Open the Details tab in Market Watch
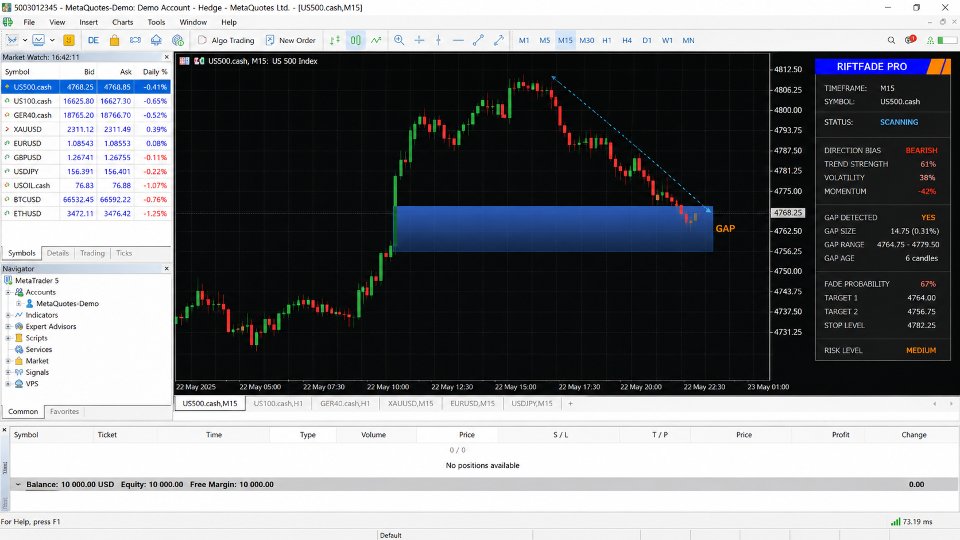 click(58, 253)
